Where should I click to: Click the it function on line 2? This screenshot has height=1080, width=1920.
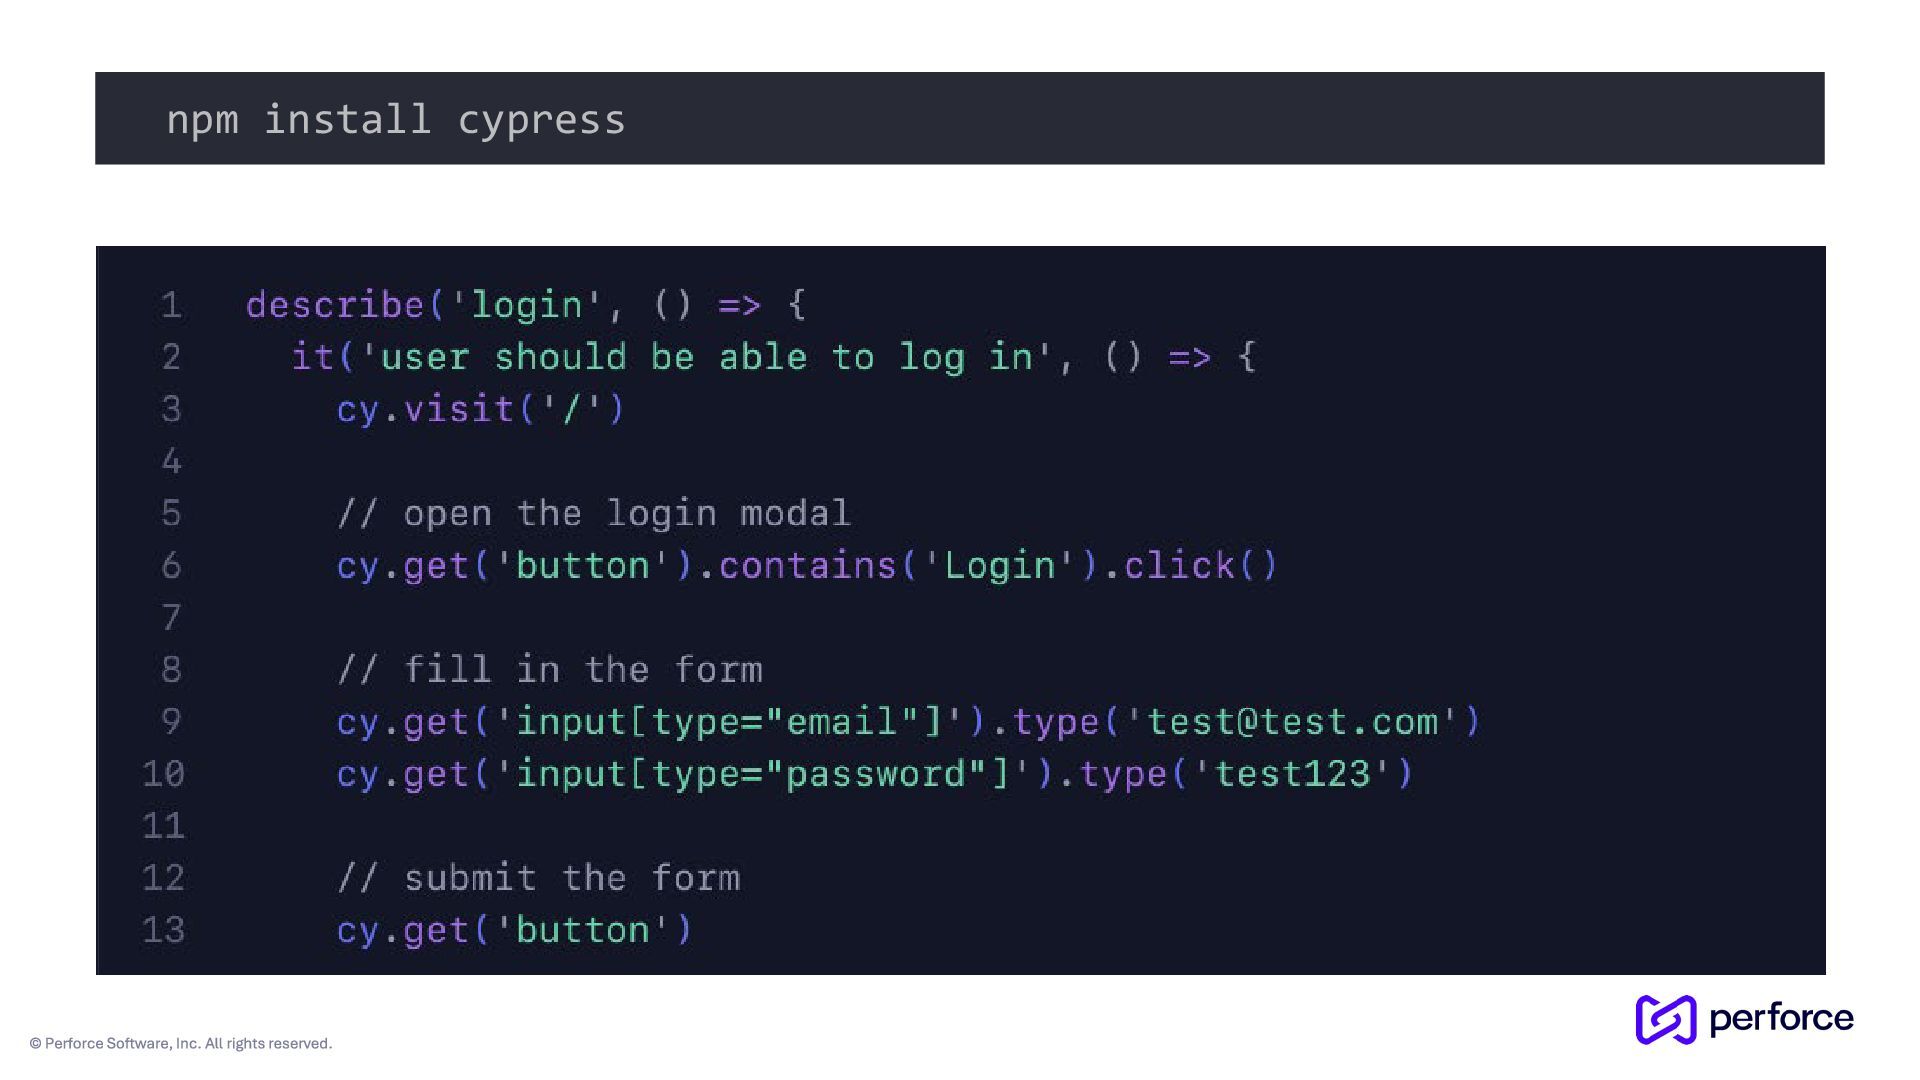pos(312,357)
